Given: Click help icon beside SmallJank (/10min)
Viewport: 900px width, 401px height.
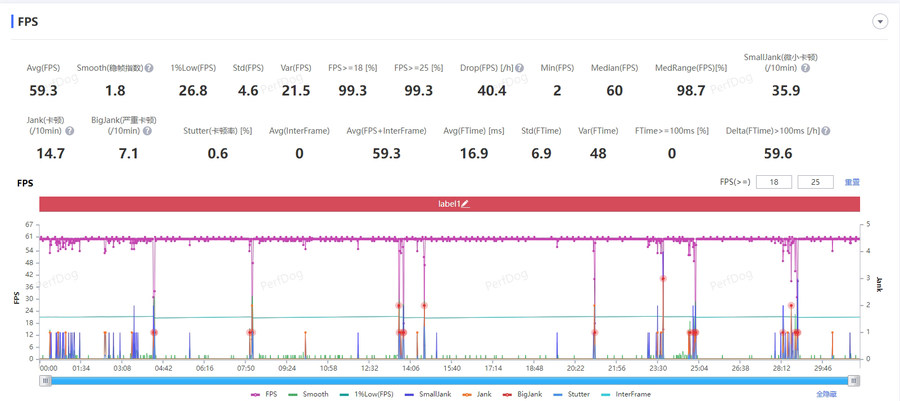Looking at the screenshot, I should 805,68.
